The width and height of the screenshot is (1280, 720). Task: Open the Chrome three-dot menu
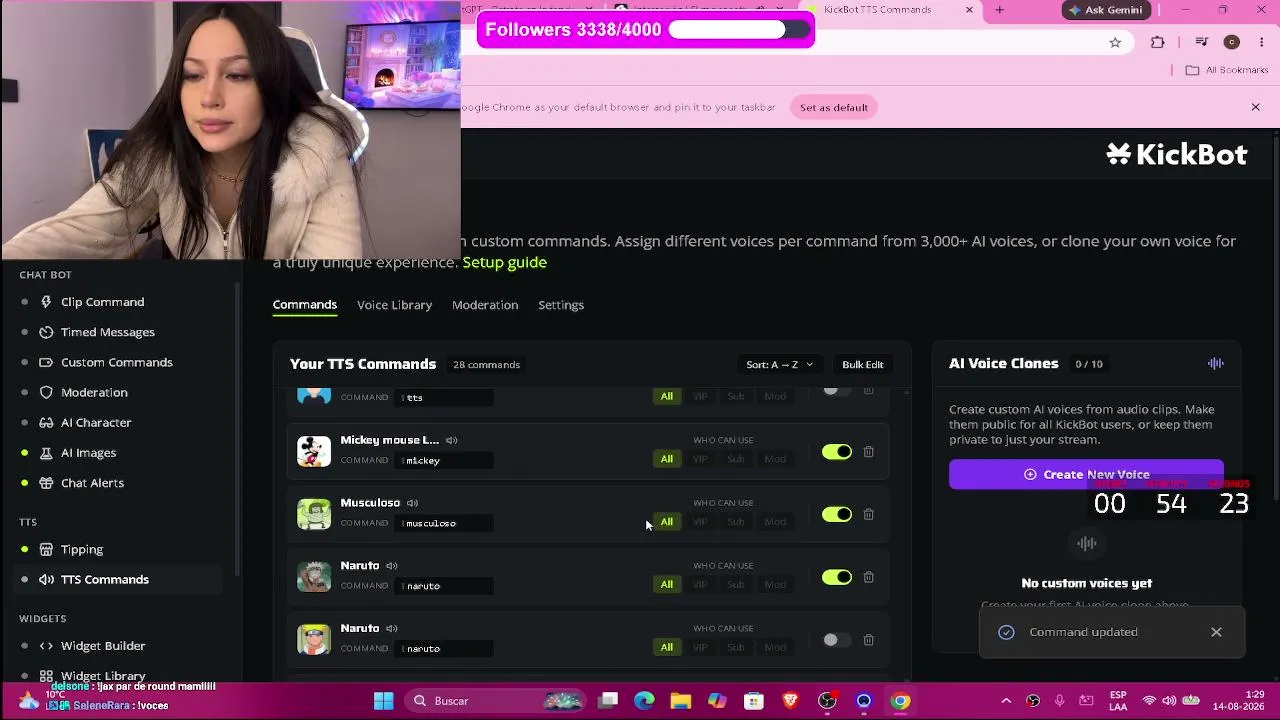coord(1261,42)
